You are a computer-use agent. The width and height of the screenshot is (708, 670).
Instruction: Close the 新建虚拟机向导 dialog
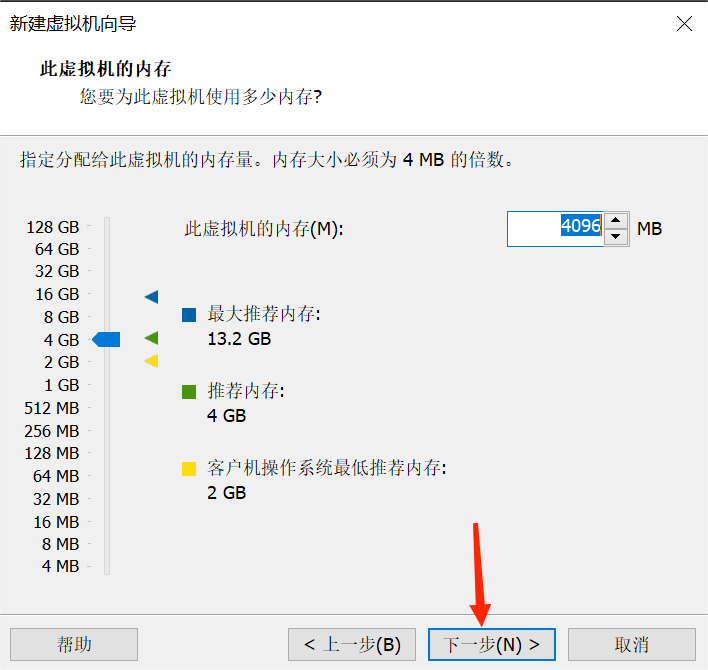tap(684, 23)
